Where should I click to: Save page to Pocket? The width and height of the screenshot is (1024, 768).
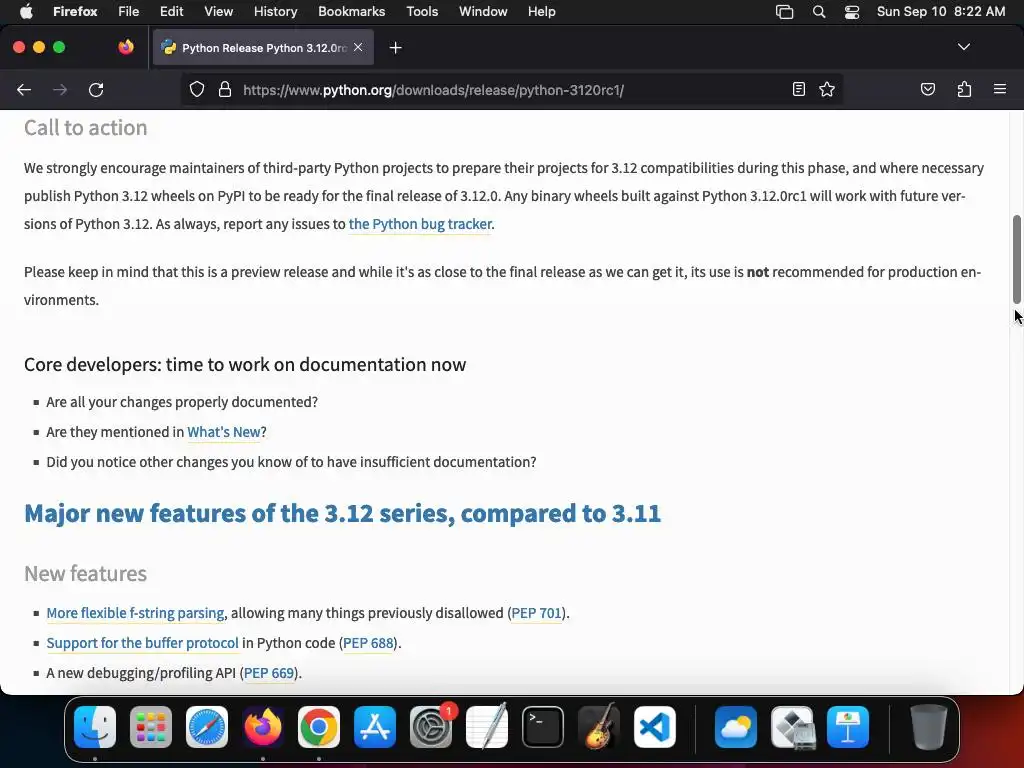pos(927,89)
